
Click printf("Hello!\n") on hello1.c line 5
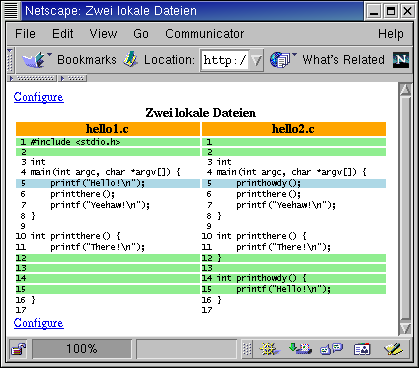click(98, 183)
